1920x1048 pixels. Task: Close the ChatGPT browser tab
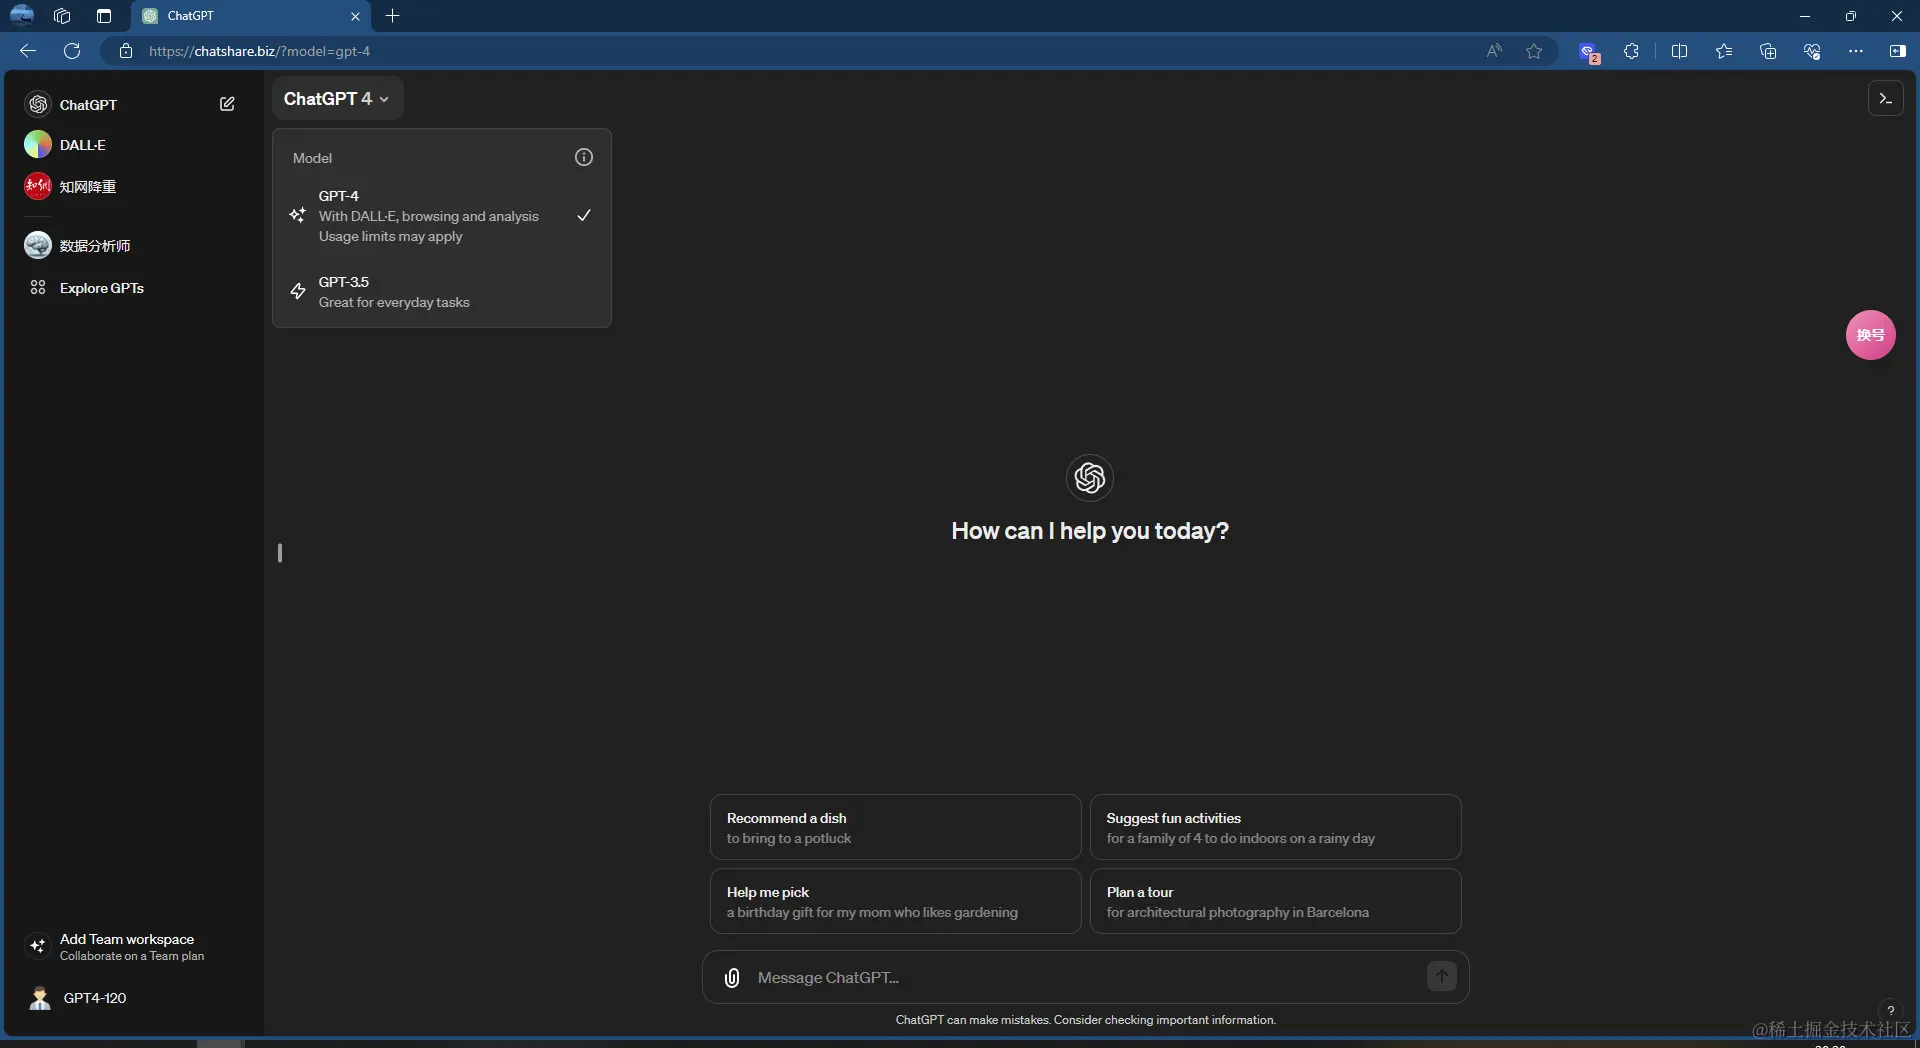[x=355, y=16]
